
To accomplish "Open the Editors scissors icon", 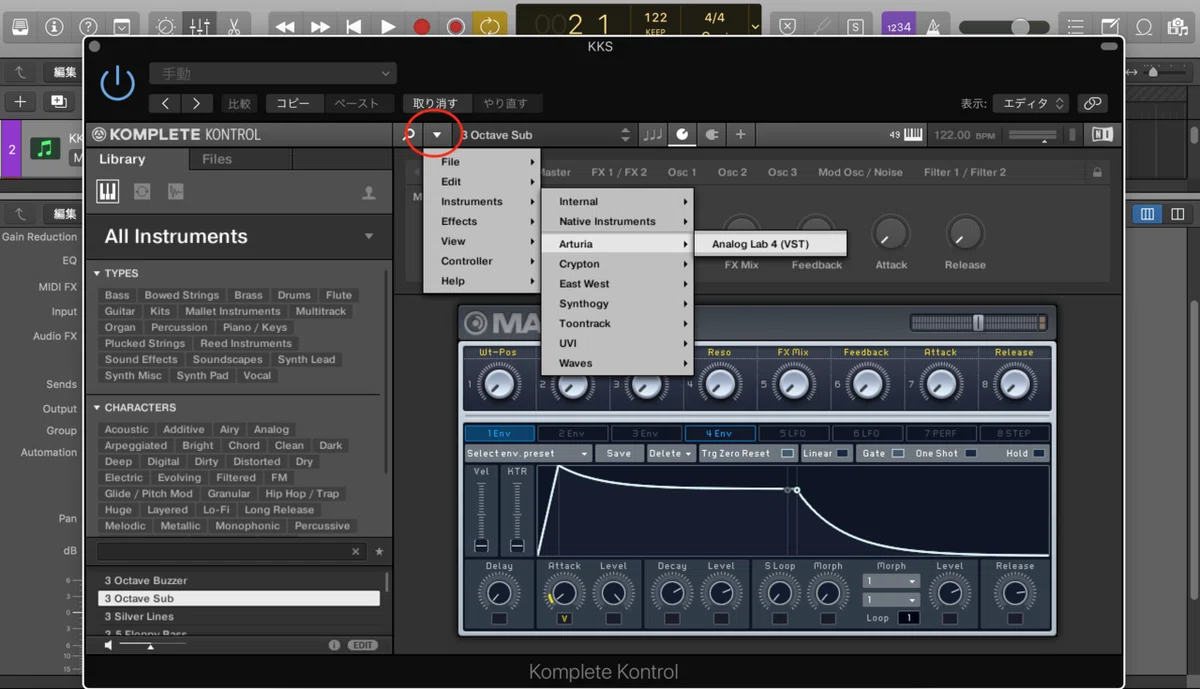I will point(233,27).
